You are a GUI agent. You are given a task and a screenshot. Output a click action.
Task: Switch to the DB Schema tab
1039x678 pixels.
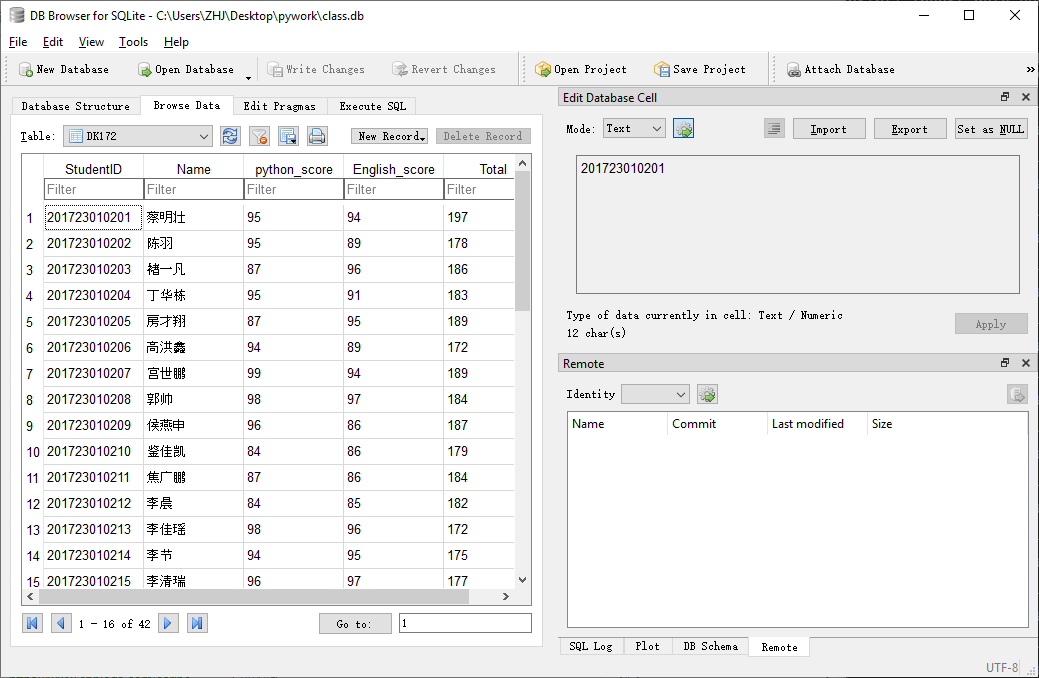[710, 646]
